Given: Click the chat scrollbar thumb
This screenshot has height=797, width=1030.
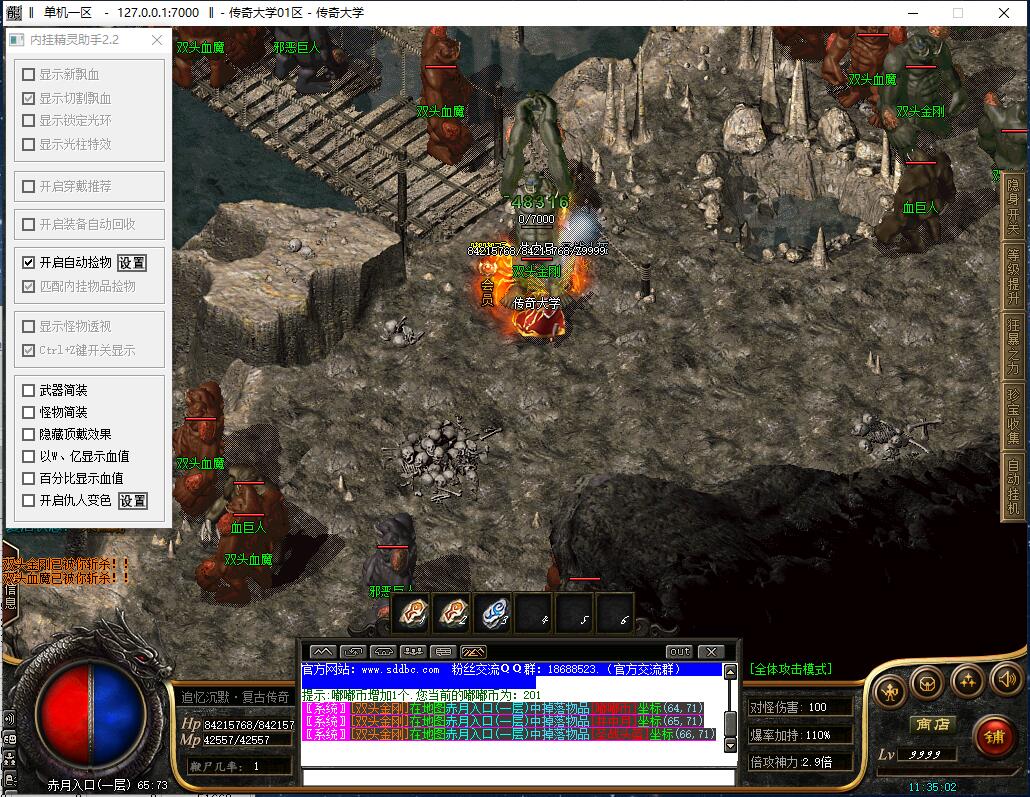Looking at the screenshot, I should tap(730, 724).
